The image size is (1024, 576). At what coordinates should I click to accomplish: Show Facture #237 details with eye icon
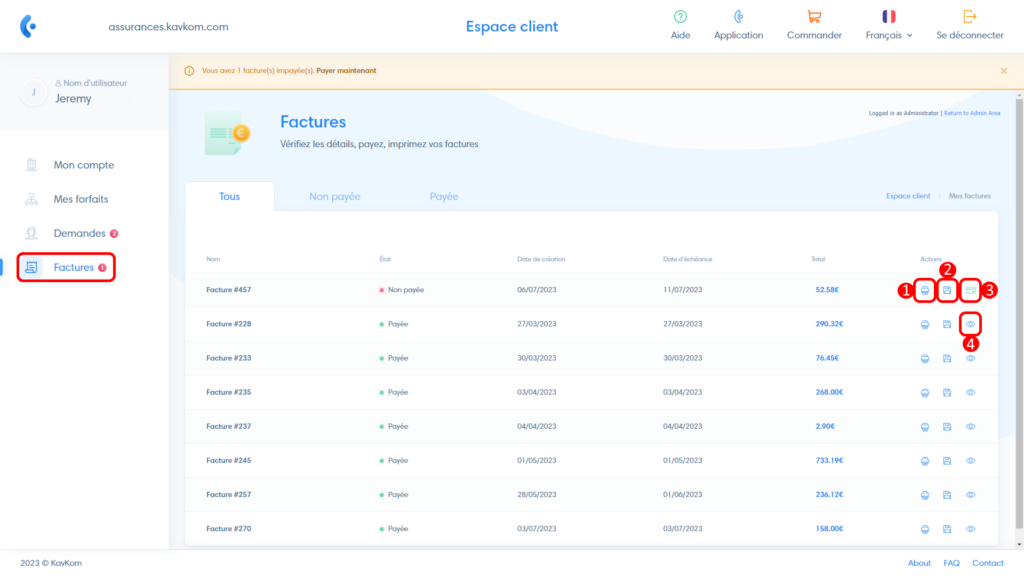click(x=970, y=426)
